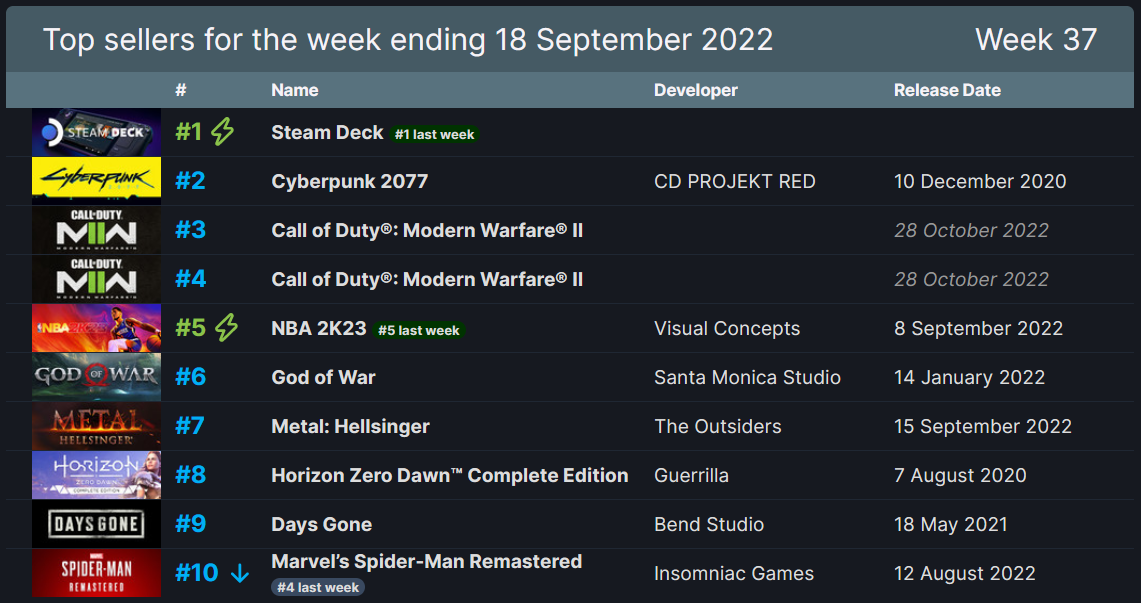Open the Metal: Hellsinger game name link
This screenshot has height=603, width=1141.
pos(350,426)
